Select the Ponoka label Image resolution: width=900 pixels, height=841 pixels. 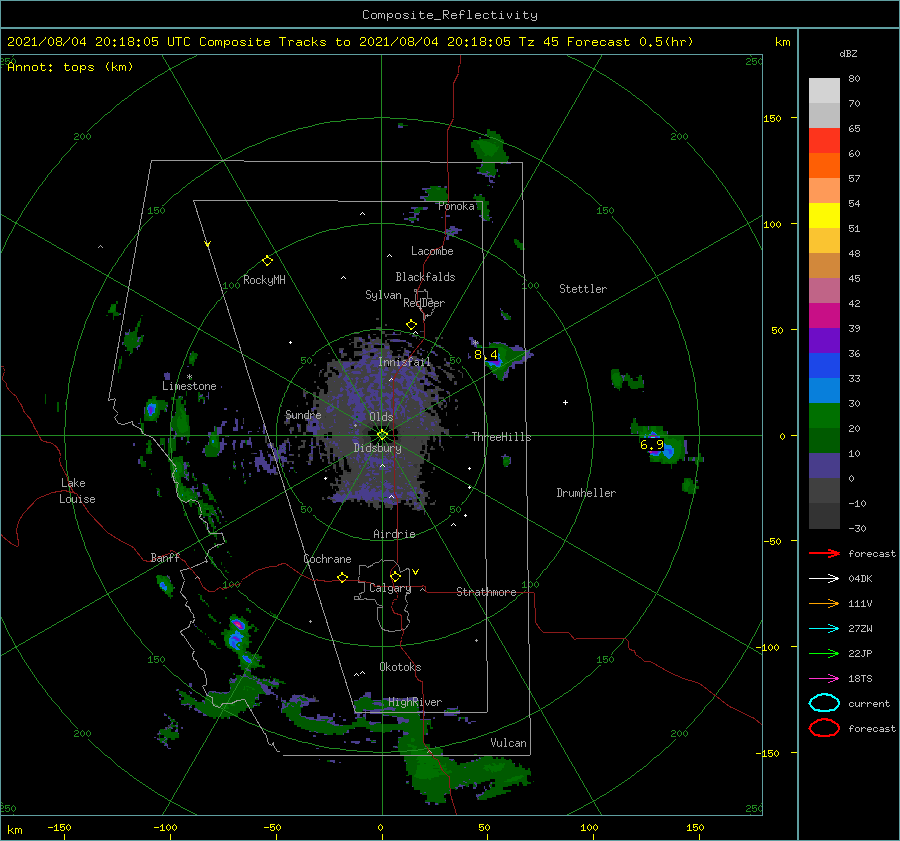456,206
